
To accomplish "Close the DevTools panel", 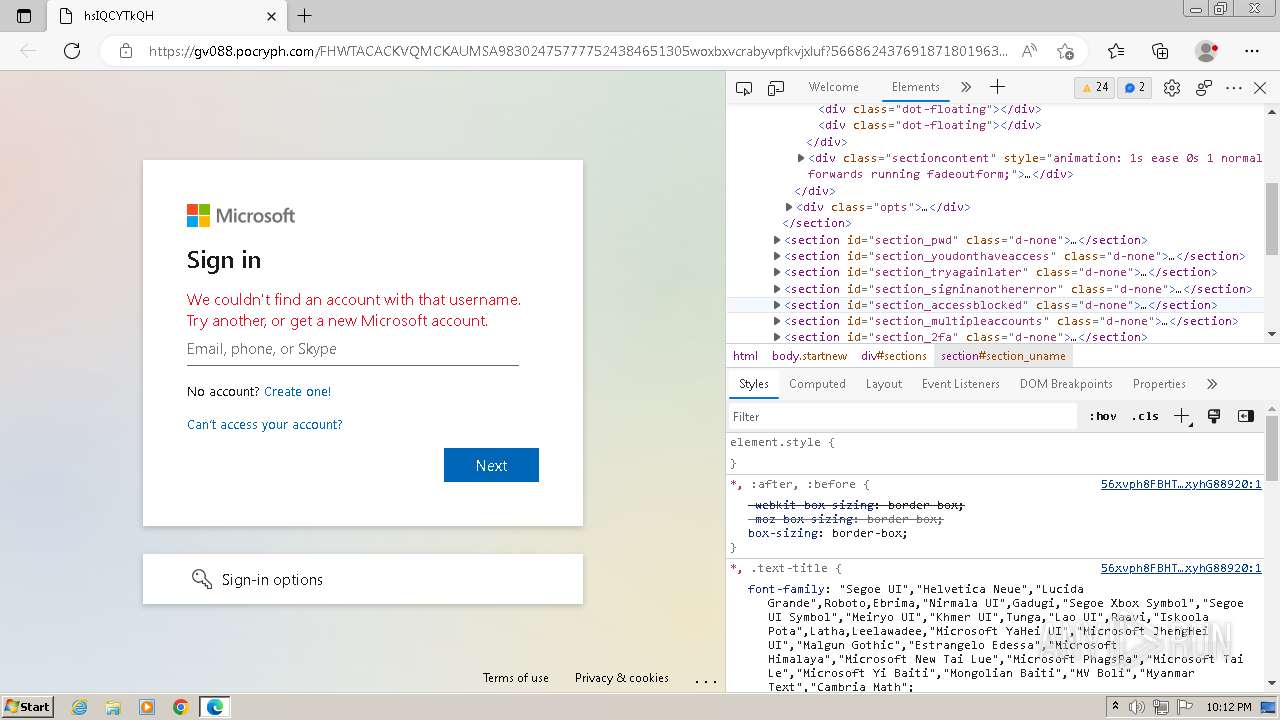I will click(x=1260, y=88).
